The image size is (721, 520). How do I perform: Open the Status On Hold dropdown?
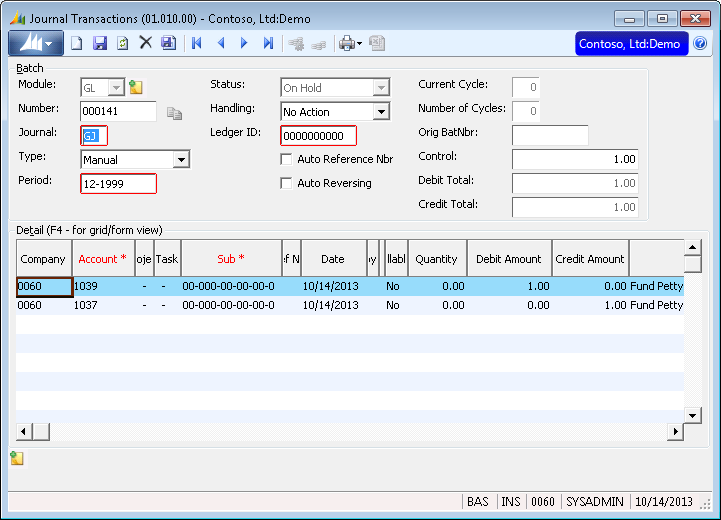coord(381,87)
